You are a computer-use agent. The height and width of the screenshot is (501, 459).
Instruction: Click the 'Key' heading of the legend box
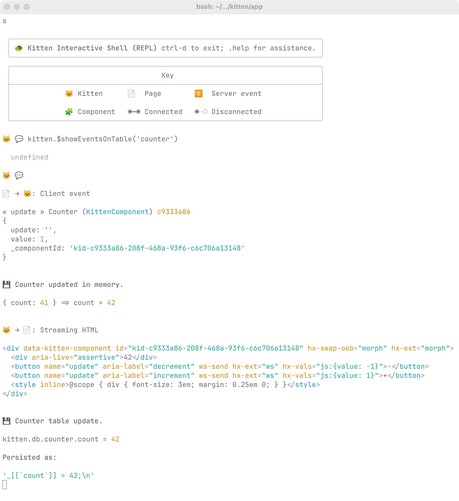click(x=167, y=75)
